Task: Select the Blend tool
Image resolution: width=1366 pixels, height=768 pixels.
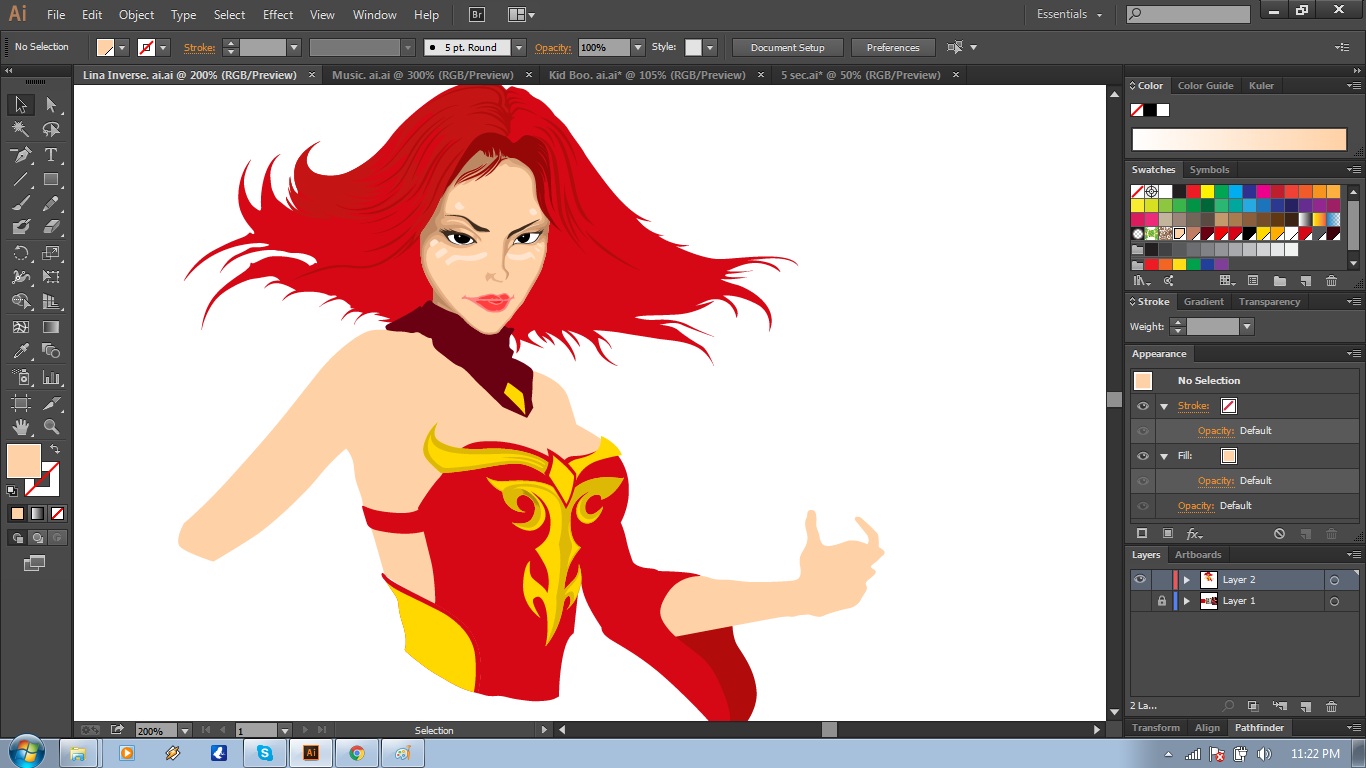Action: pyautogui.click(x=51, y=352)
